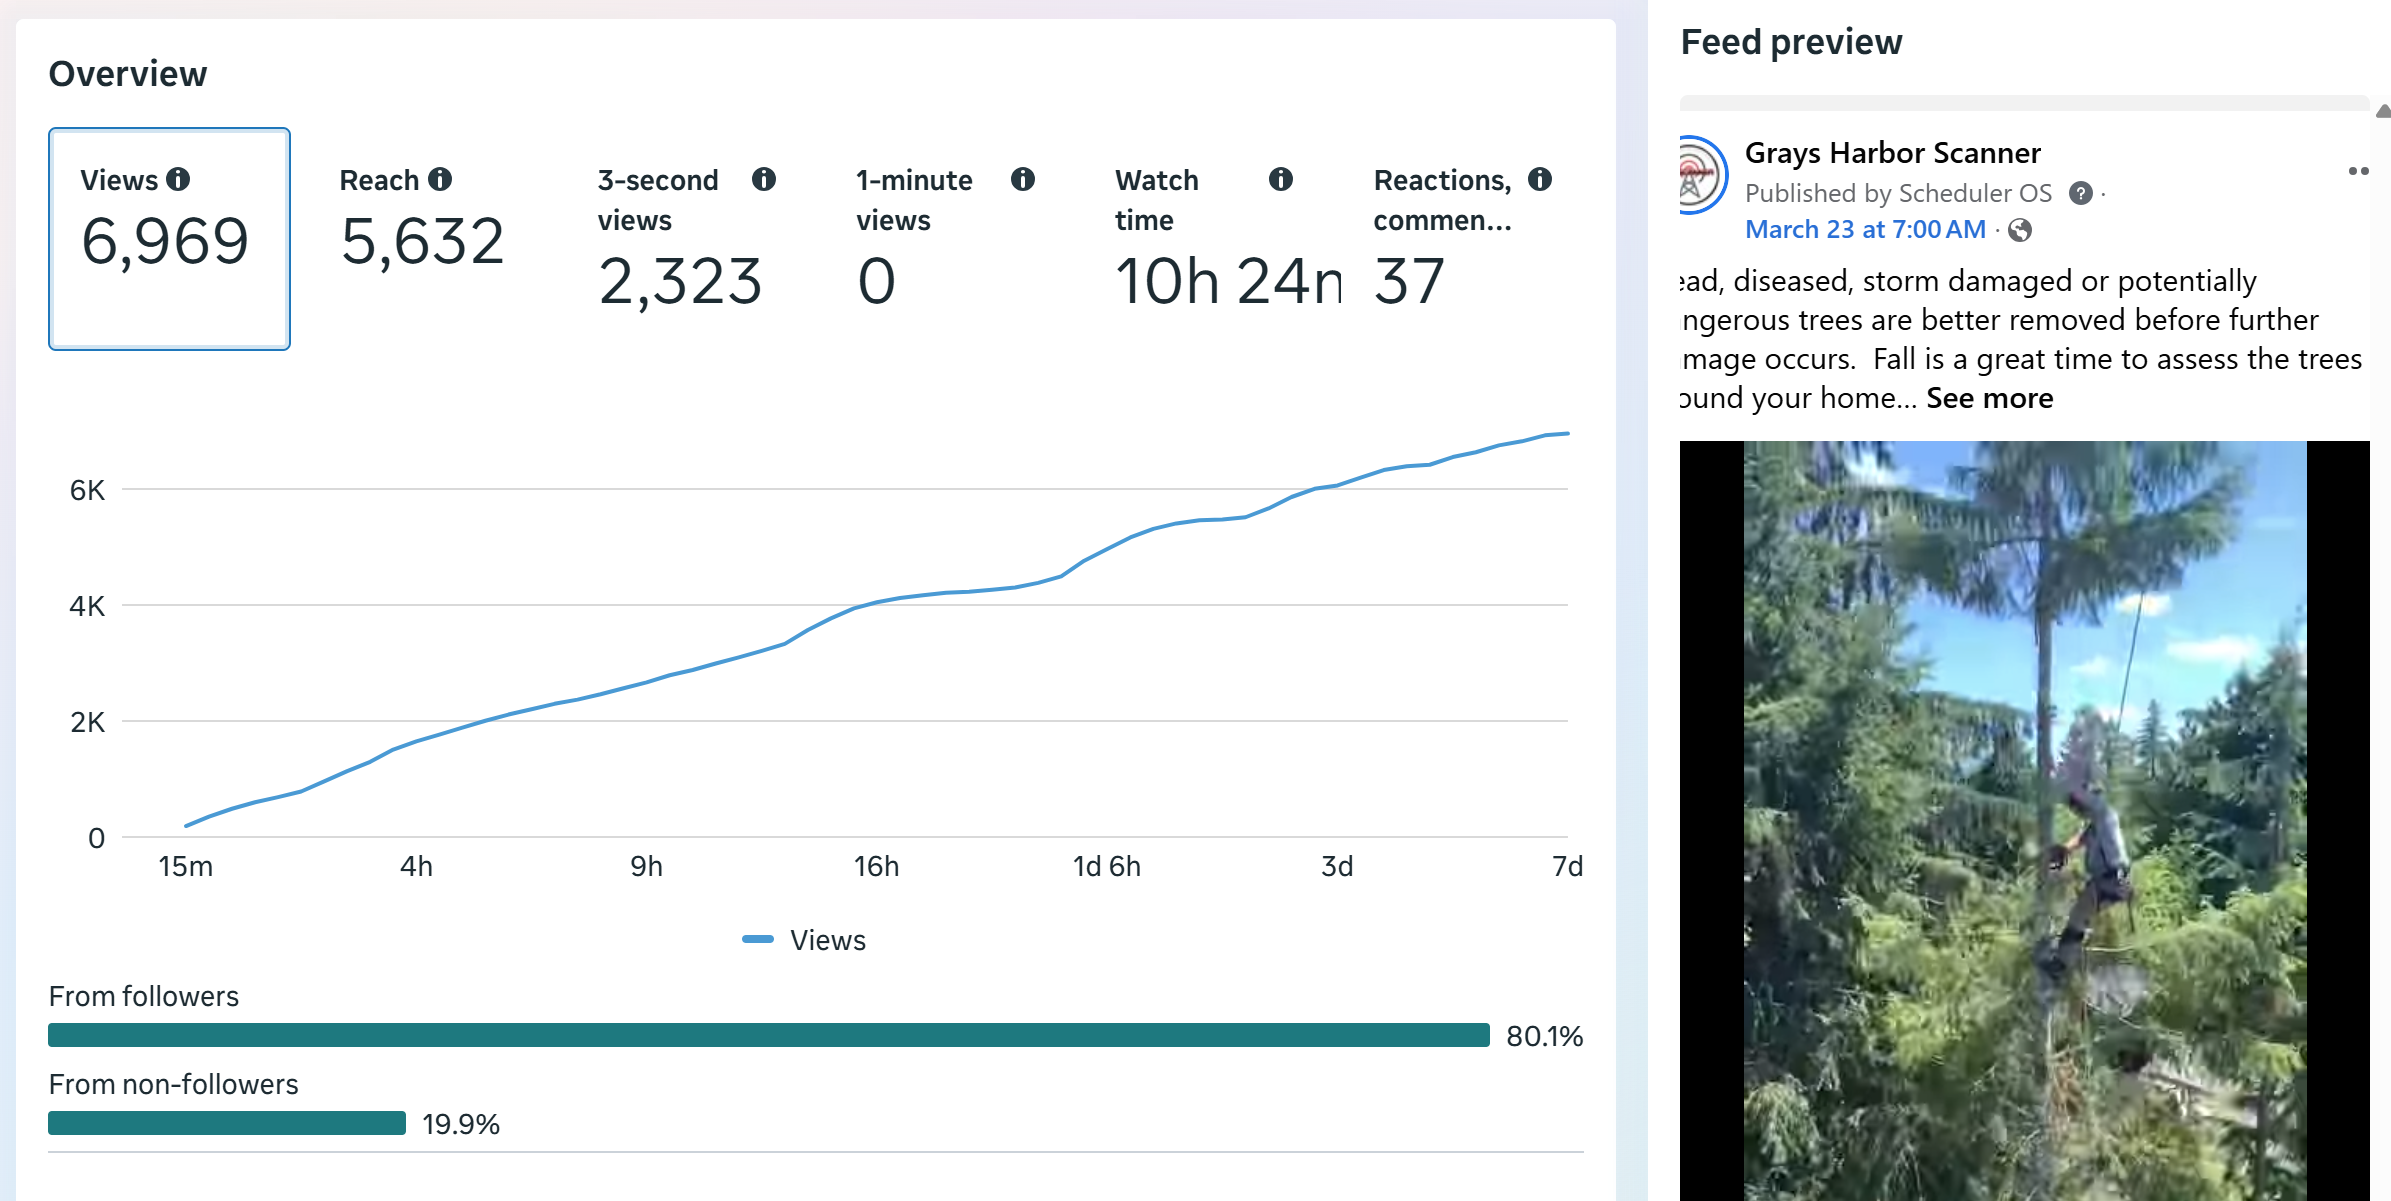Click the 1-minute views info icon
2391x1201 pixels.
pyautogui.click(x=1022, y=179)
